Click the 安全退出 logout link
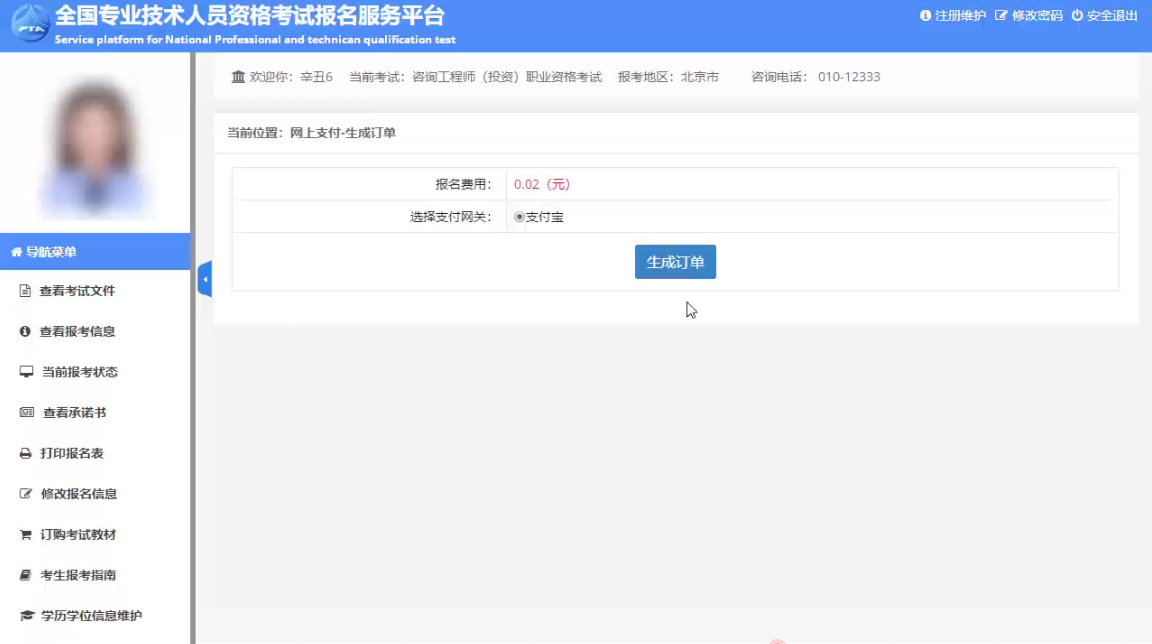Image resolution: width=1152 pixels, height=644 pixels. (x=1105, y=16)
